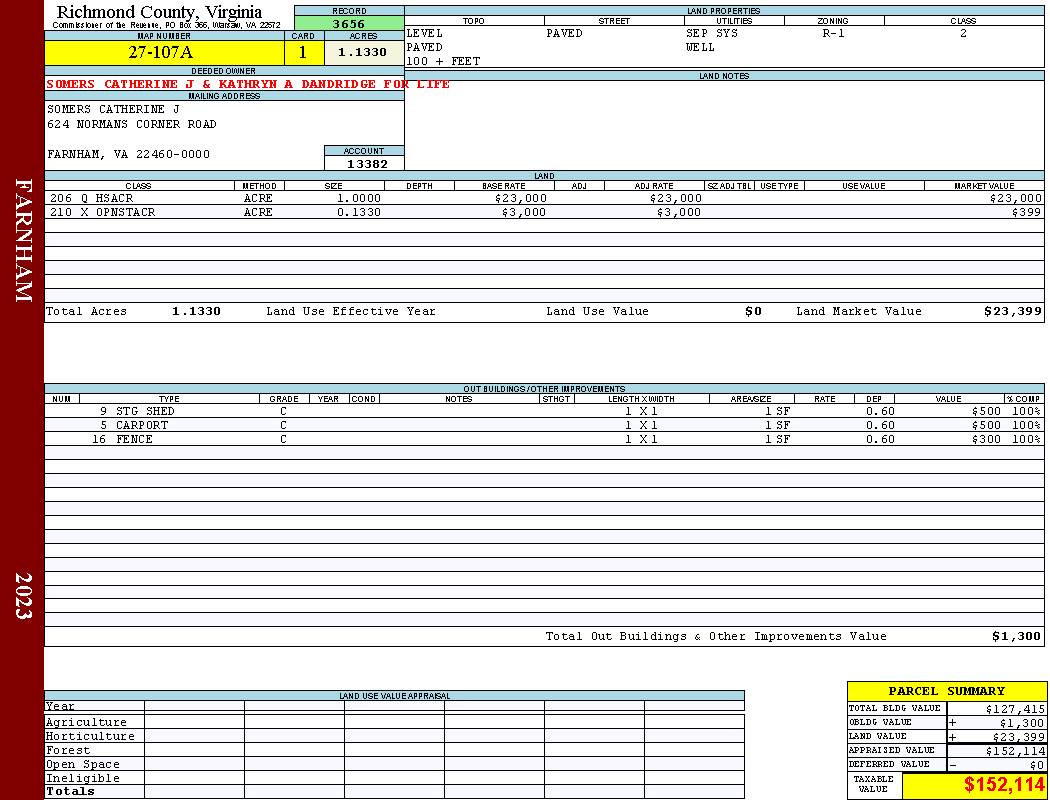Image resolution: width=1050 pixels, height=800 pixels.
Task: Click utilities value SEP SYS
Action: click(x=712, y=33)
